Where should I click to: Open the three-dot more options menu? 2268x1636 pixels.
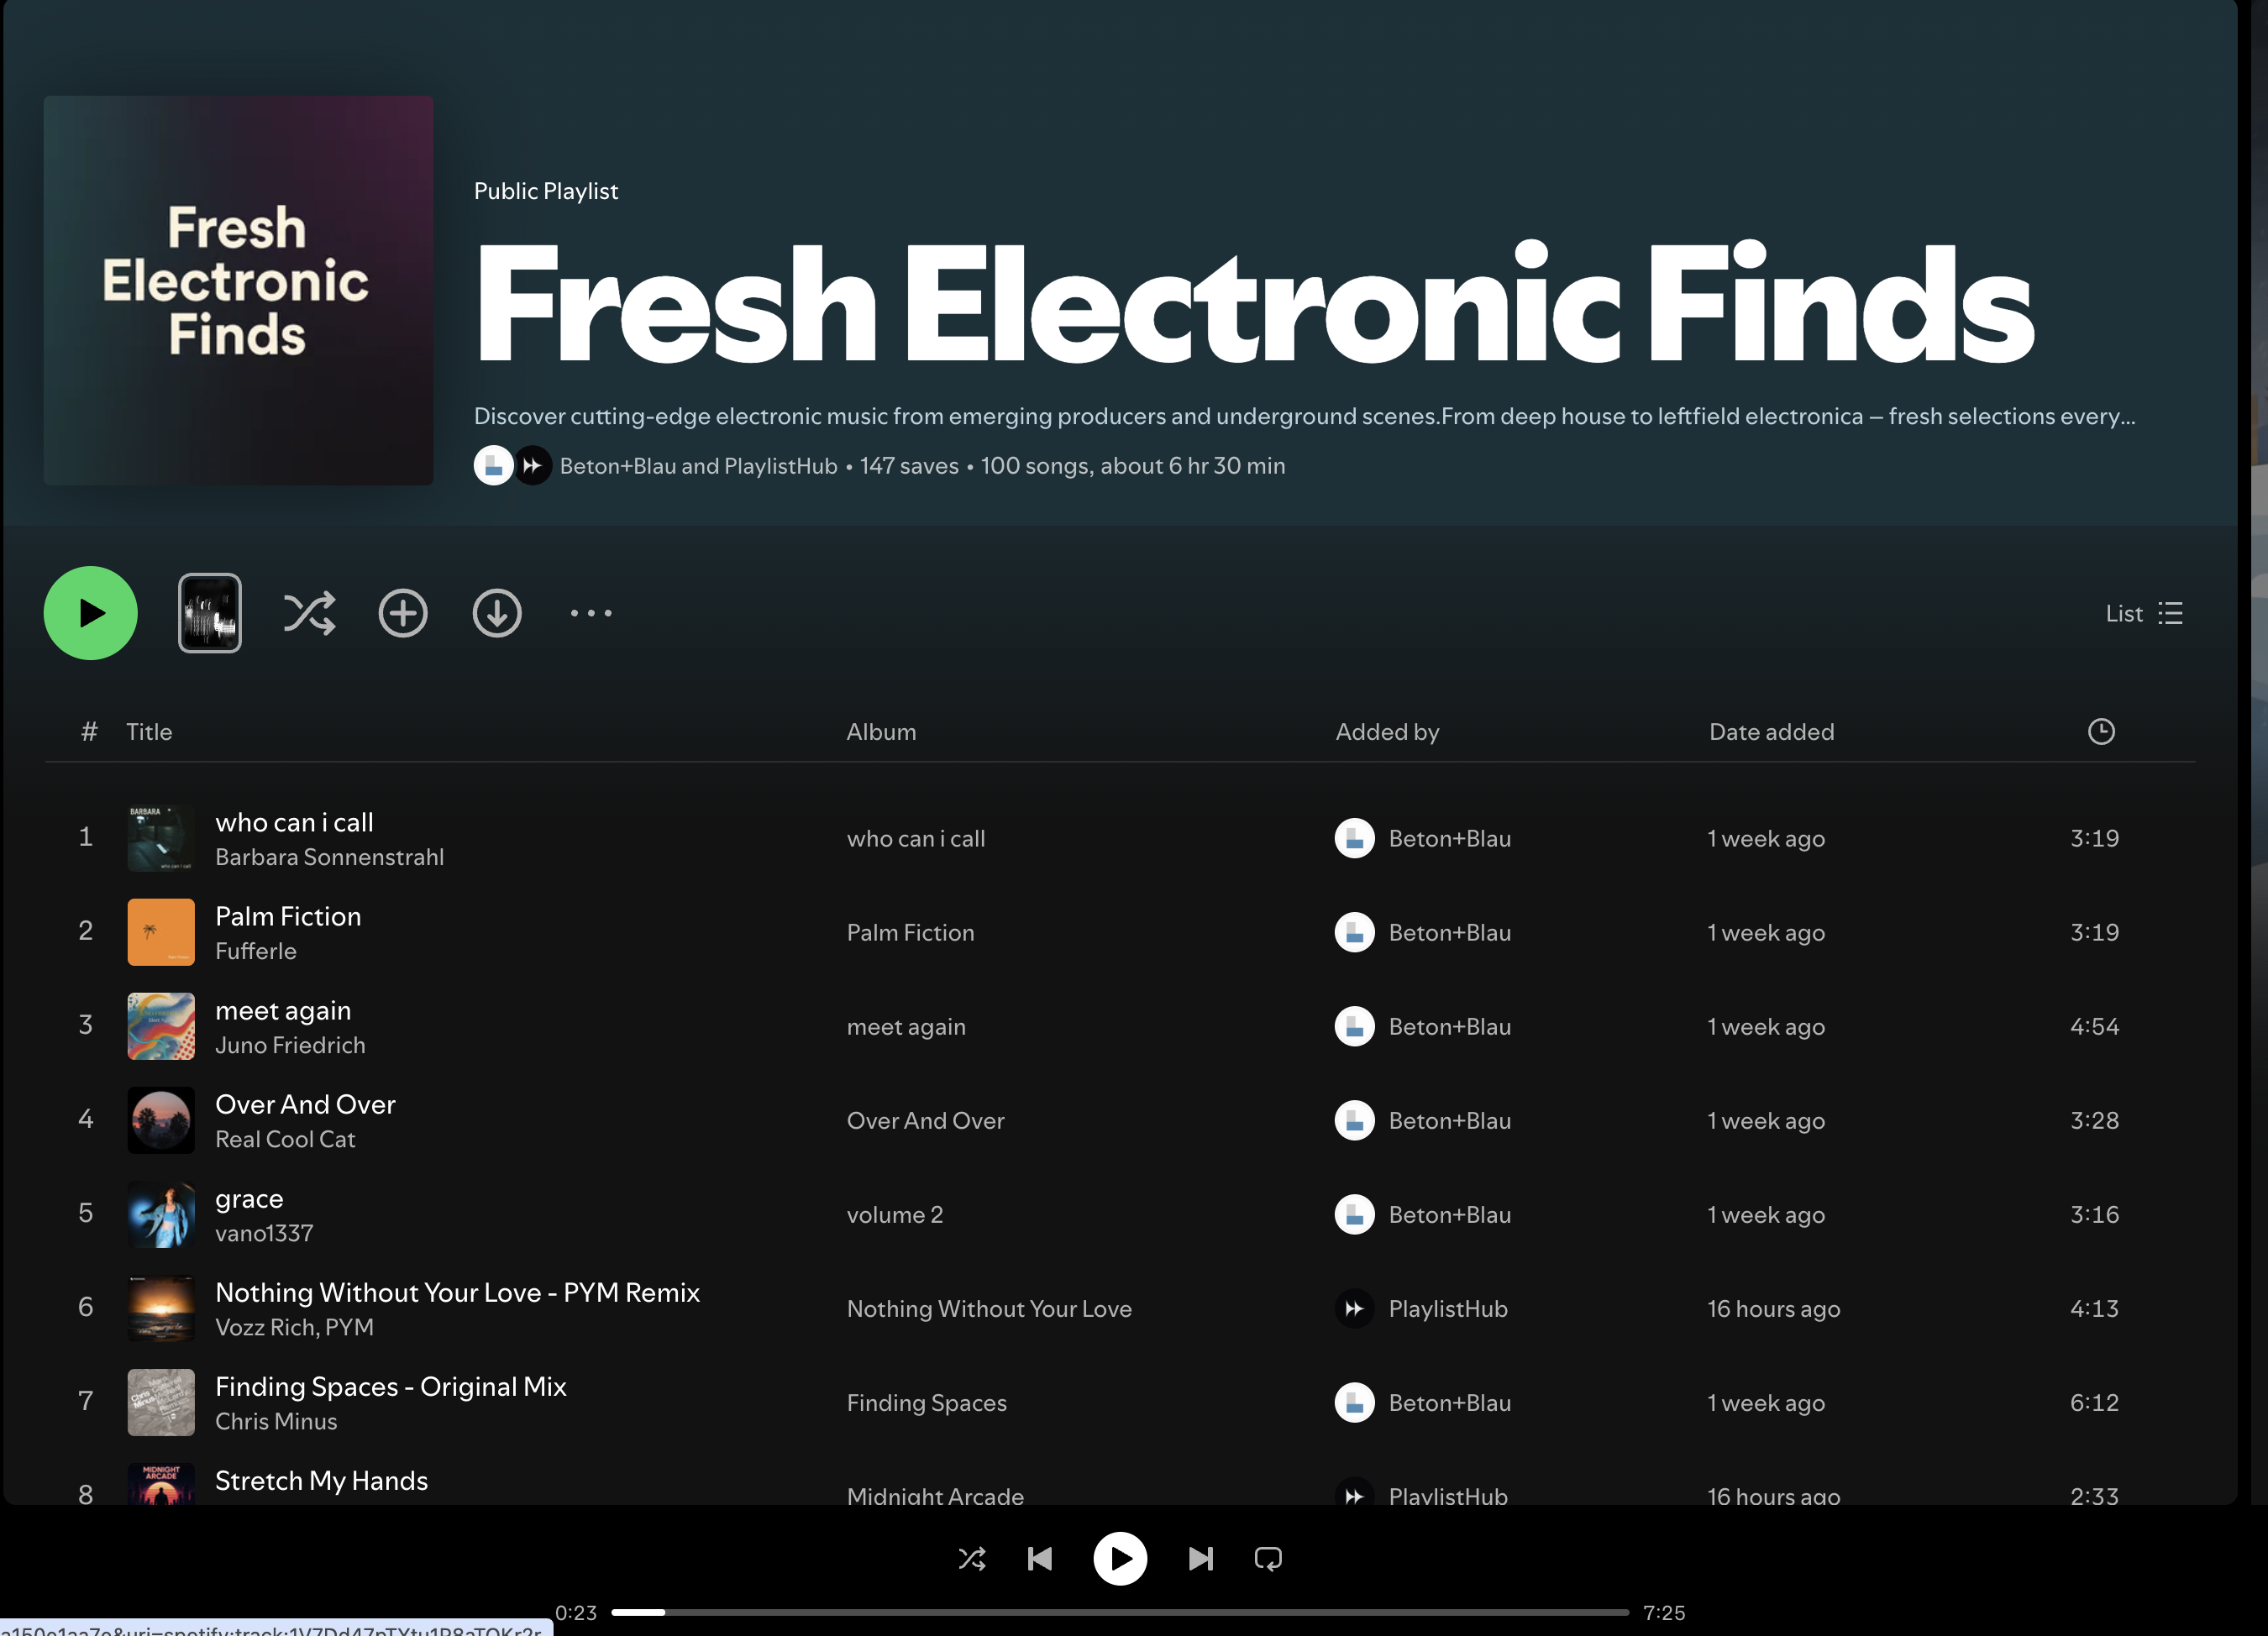(x=591, y=613)
